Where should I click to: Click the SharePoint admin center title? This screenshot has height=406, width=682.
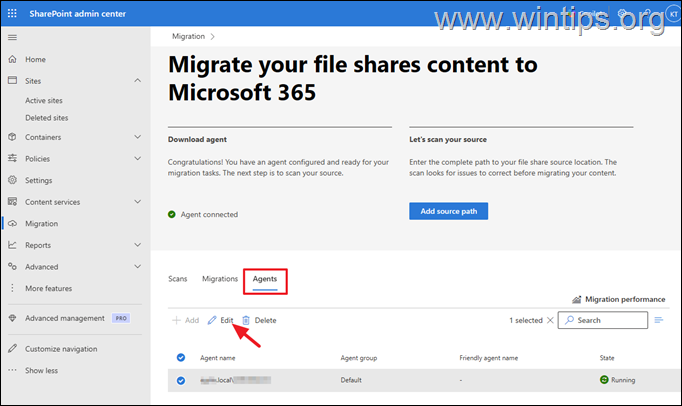77,14
